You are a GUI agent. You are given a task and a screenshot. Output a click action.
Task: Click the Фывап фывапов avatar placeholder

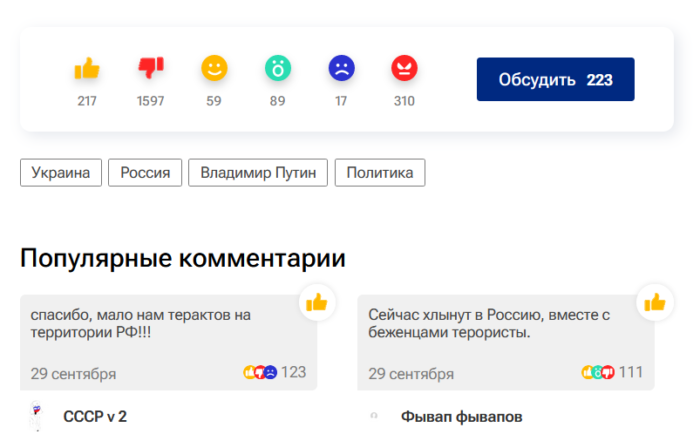374,416
